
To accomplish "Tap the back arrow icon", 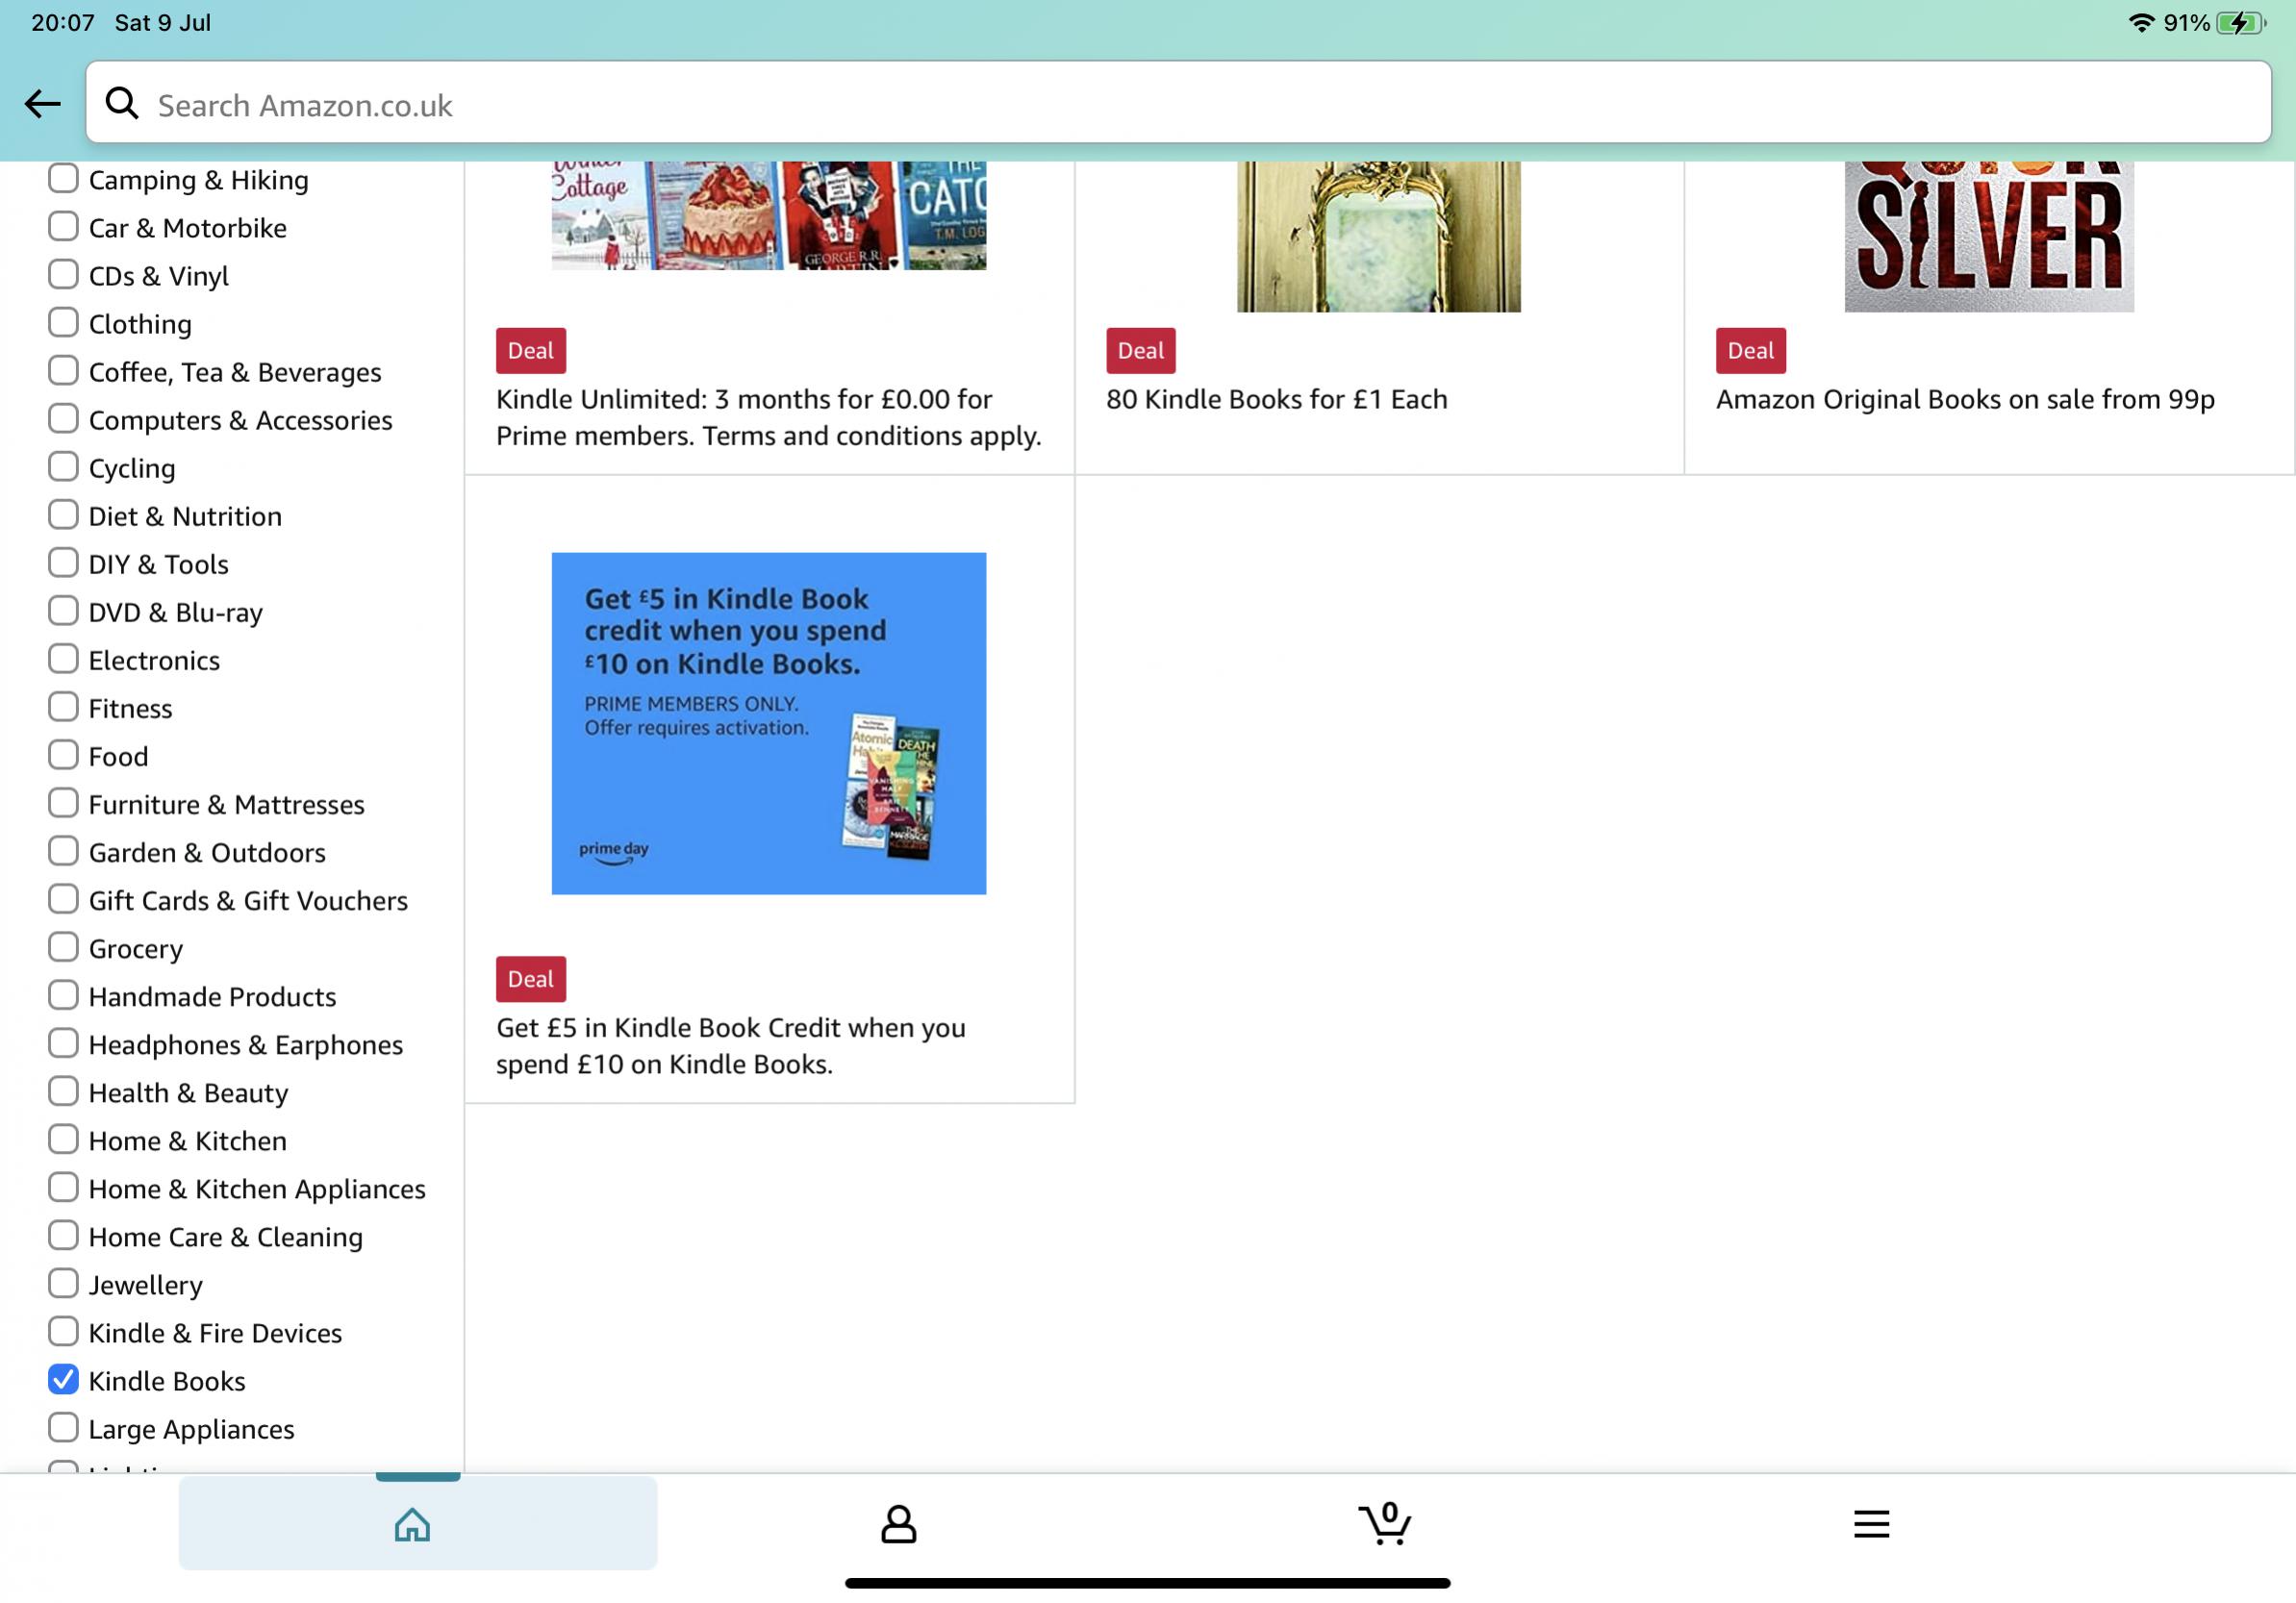I will pos(42,104).
